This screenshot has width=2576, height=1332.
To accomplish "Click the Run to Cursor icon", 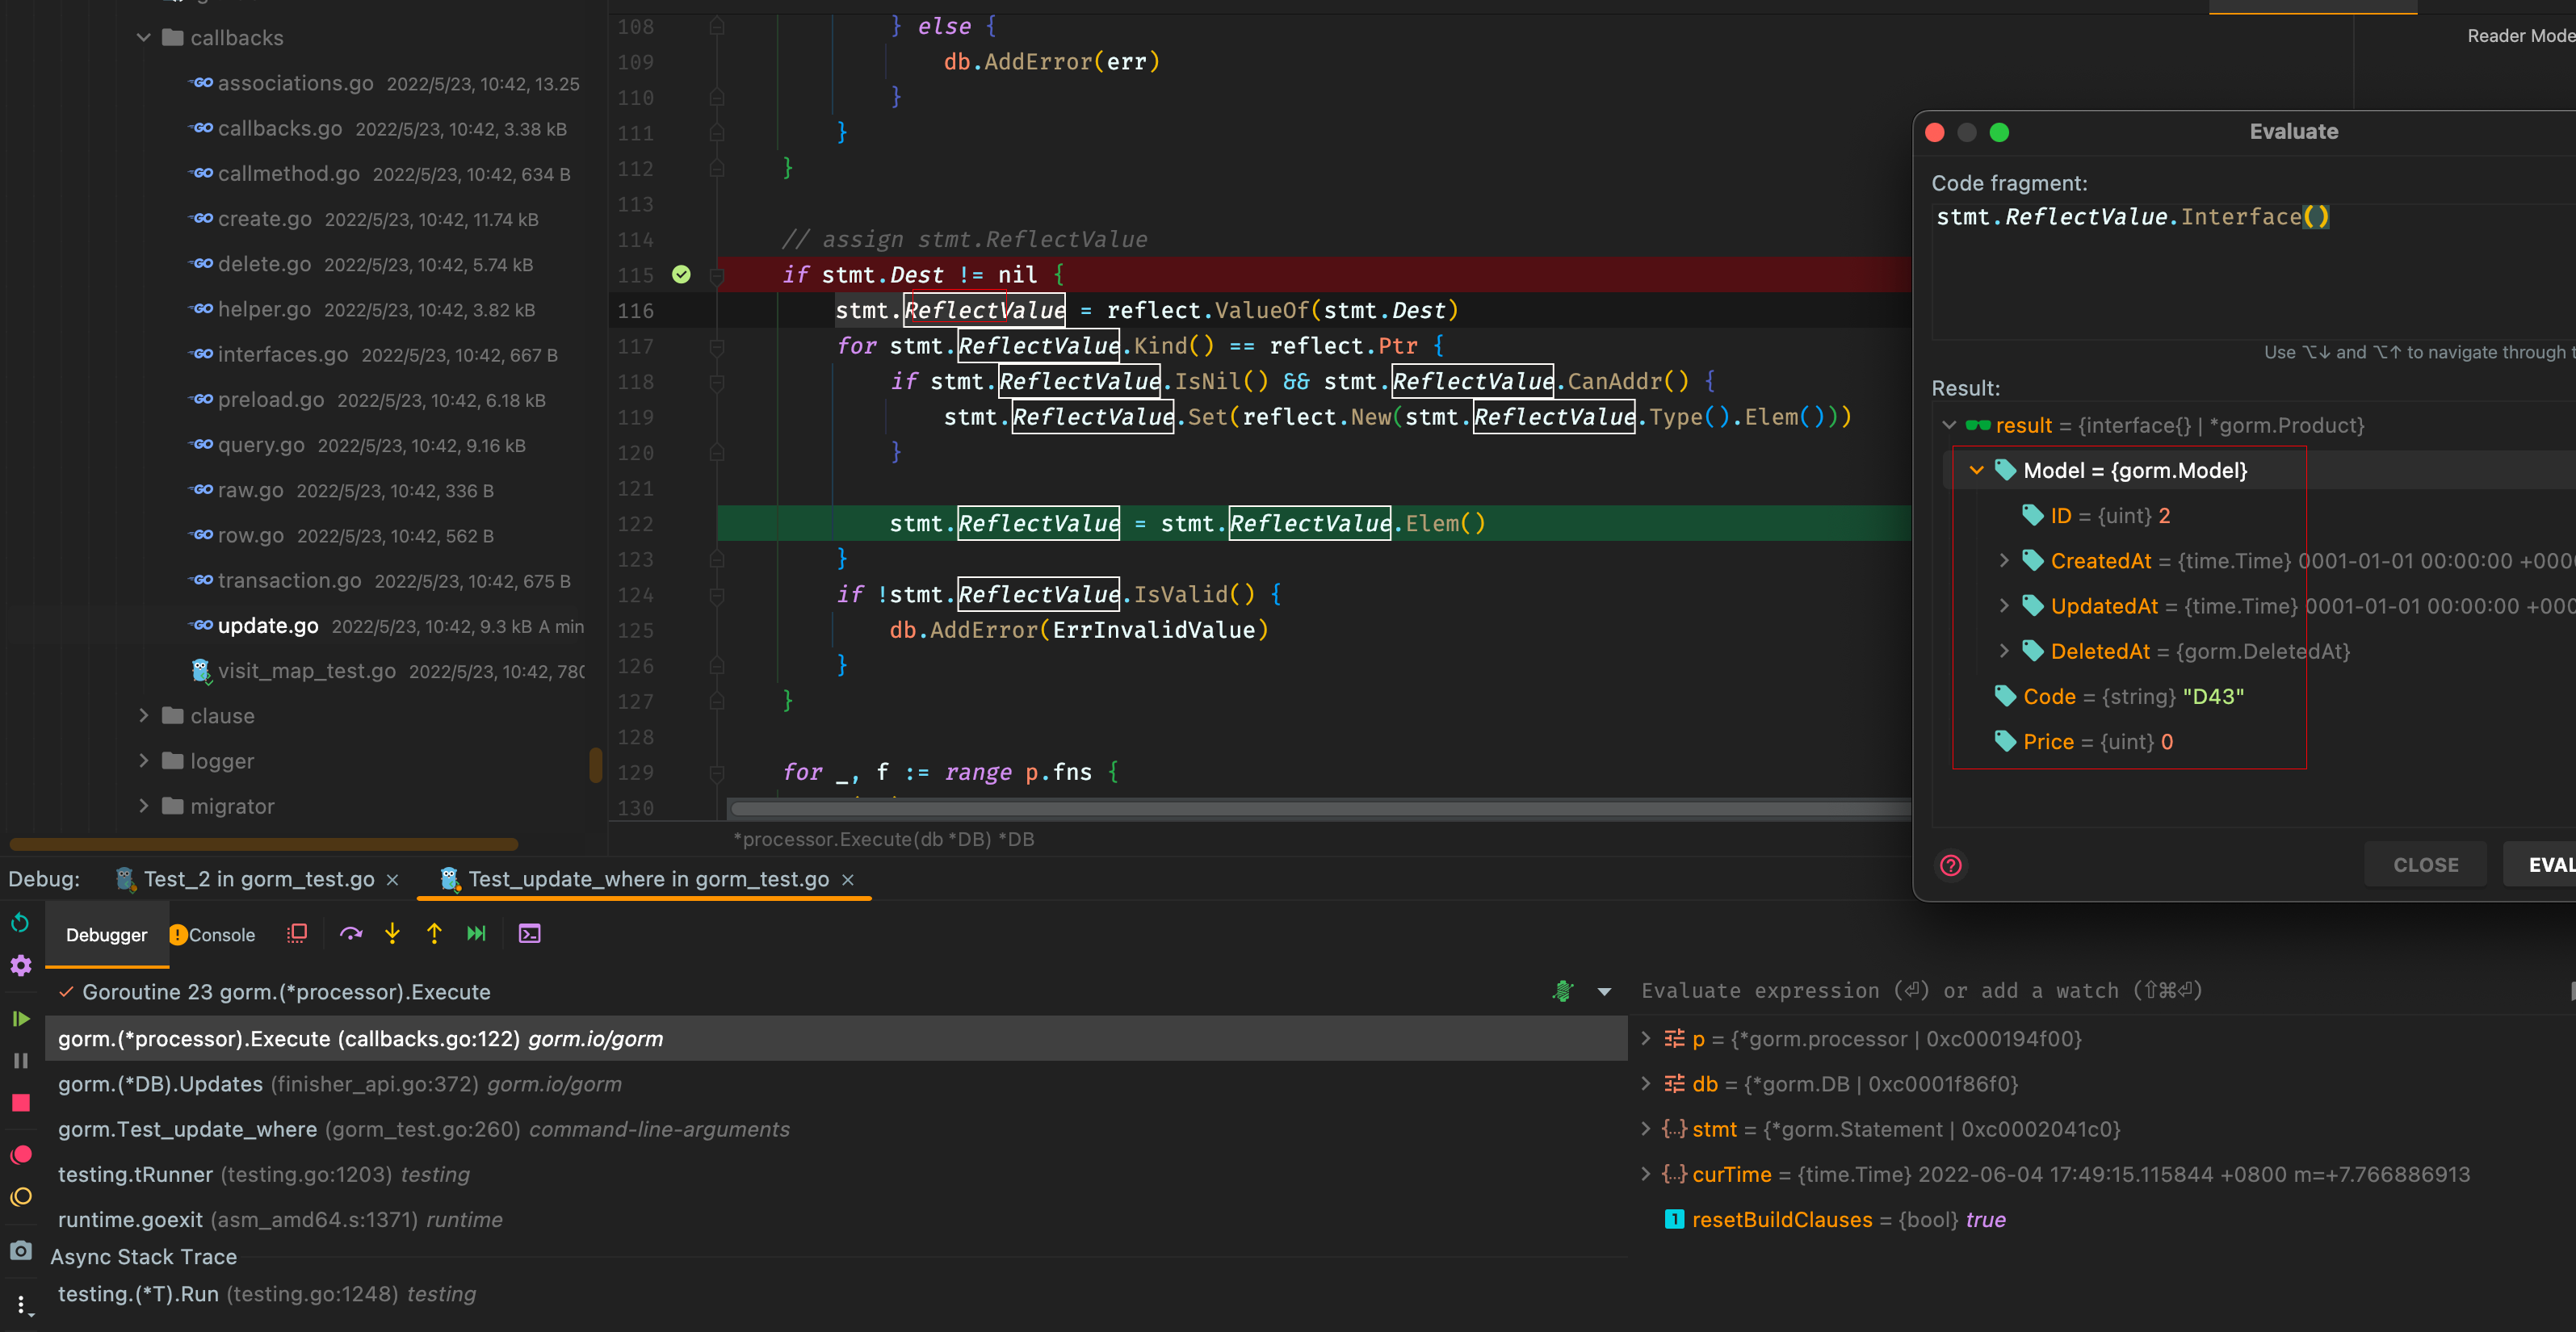I will tap(476, 933).
